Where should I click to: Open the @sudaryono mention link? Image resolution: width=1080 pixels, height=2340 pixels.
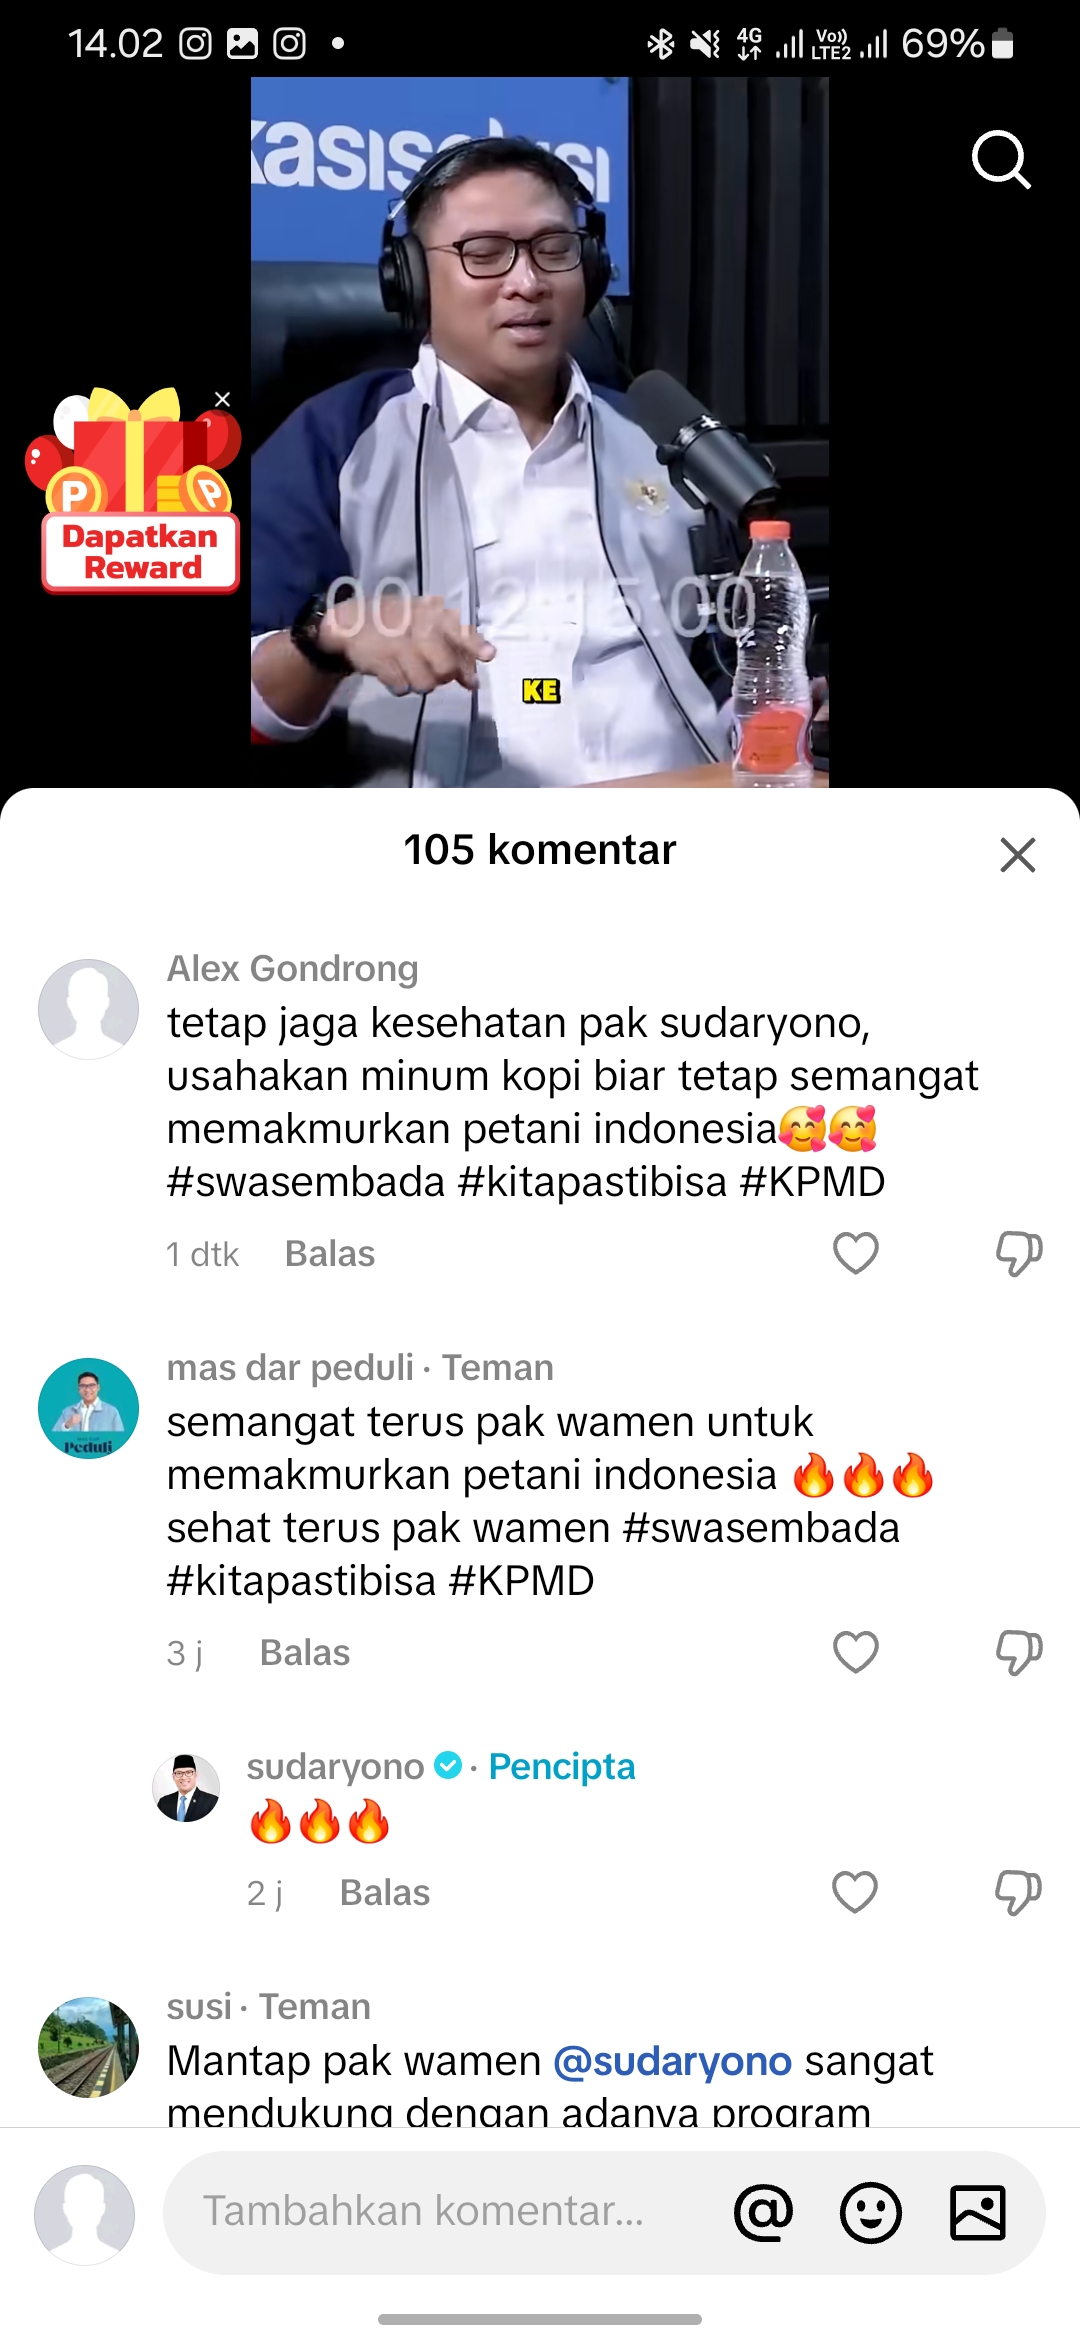point(672,2061)
